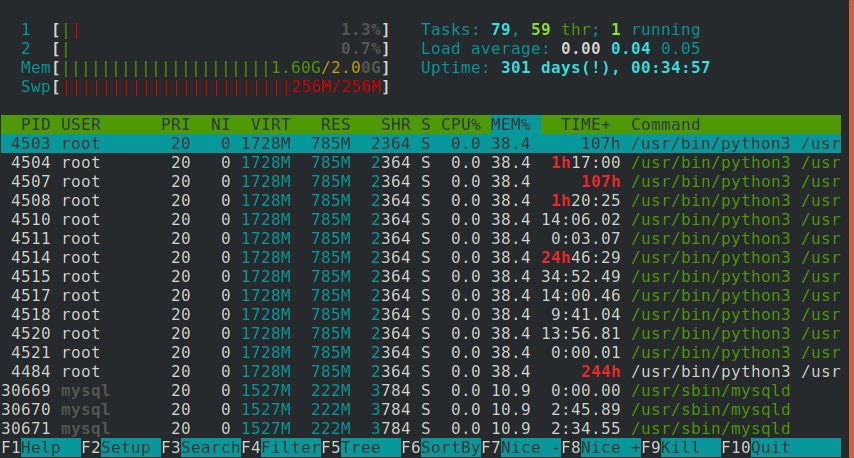Open the F6 SortBy menu

[441, 448]
